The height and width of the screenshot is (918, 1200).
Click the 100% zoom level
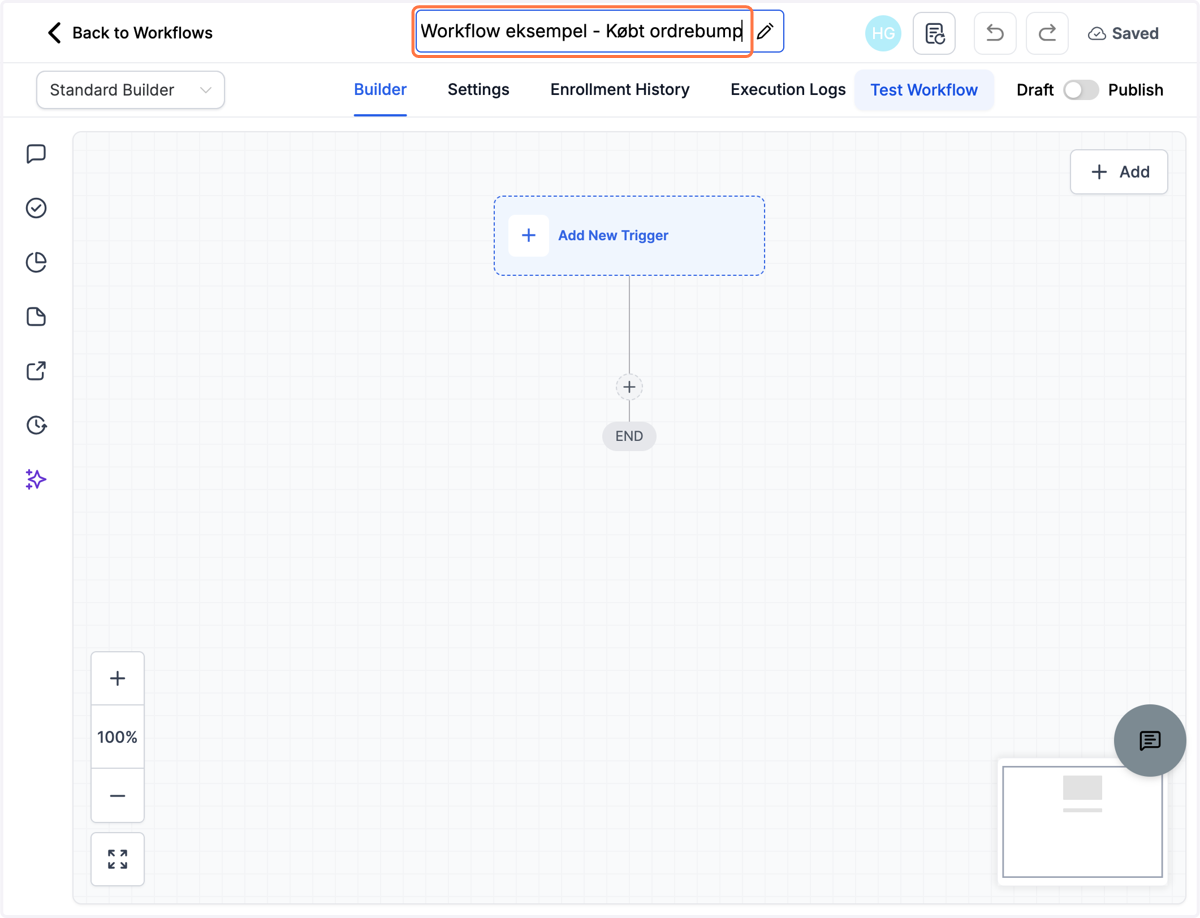click(x=117, y=737)
